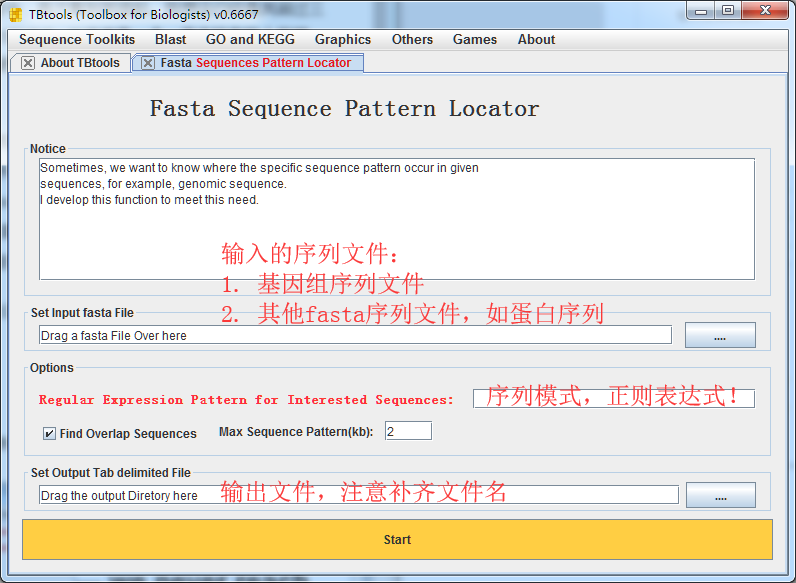The image size is (796, 583).
Task: Open the Games menu
Action: point(475,40)
